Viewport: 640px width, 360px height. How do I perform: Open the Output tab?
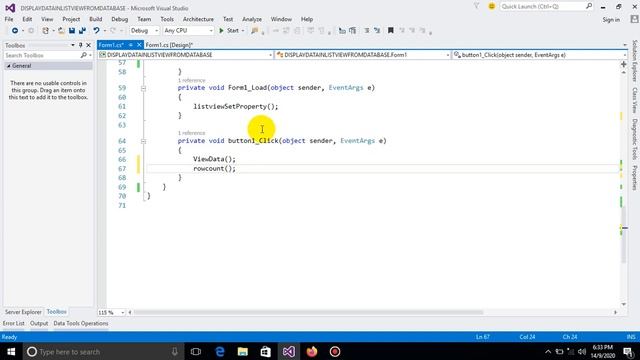[x=39, y=323]
